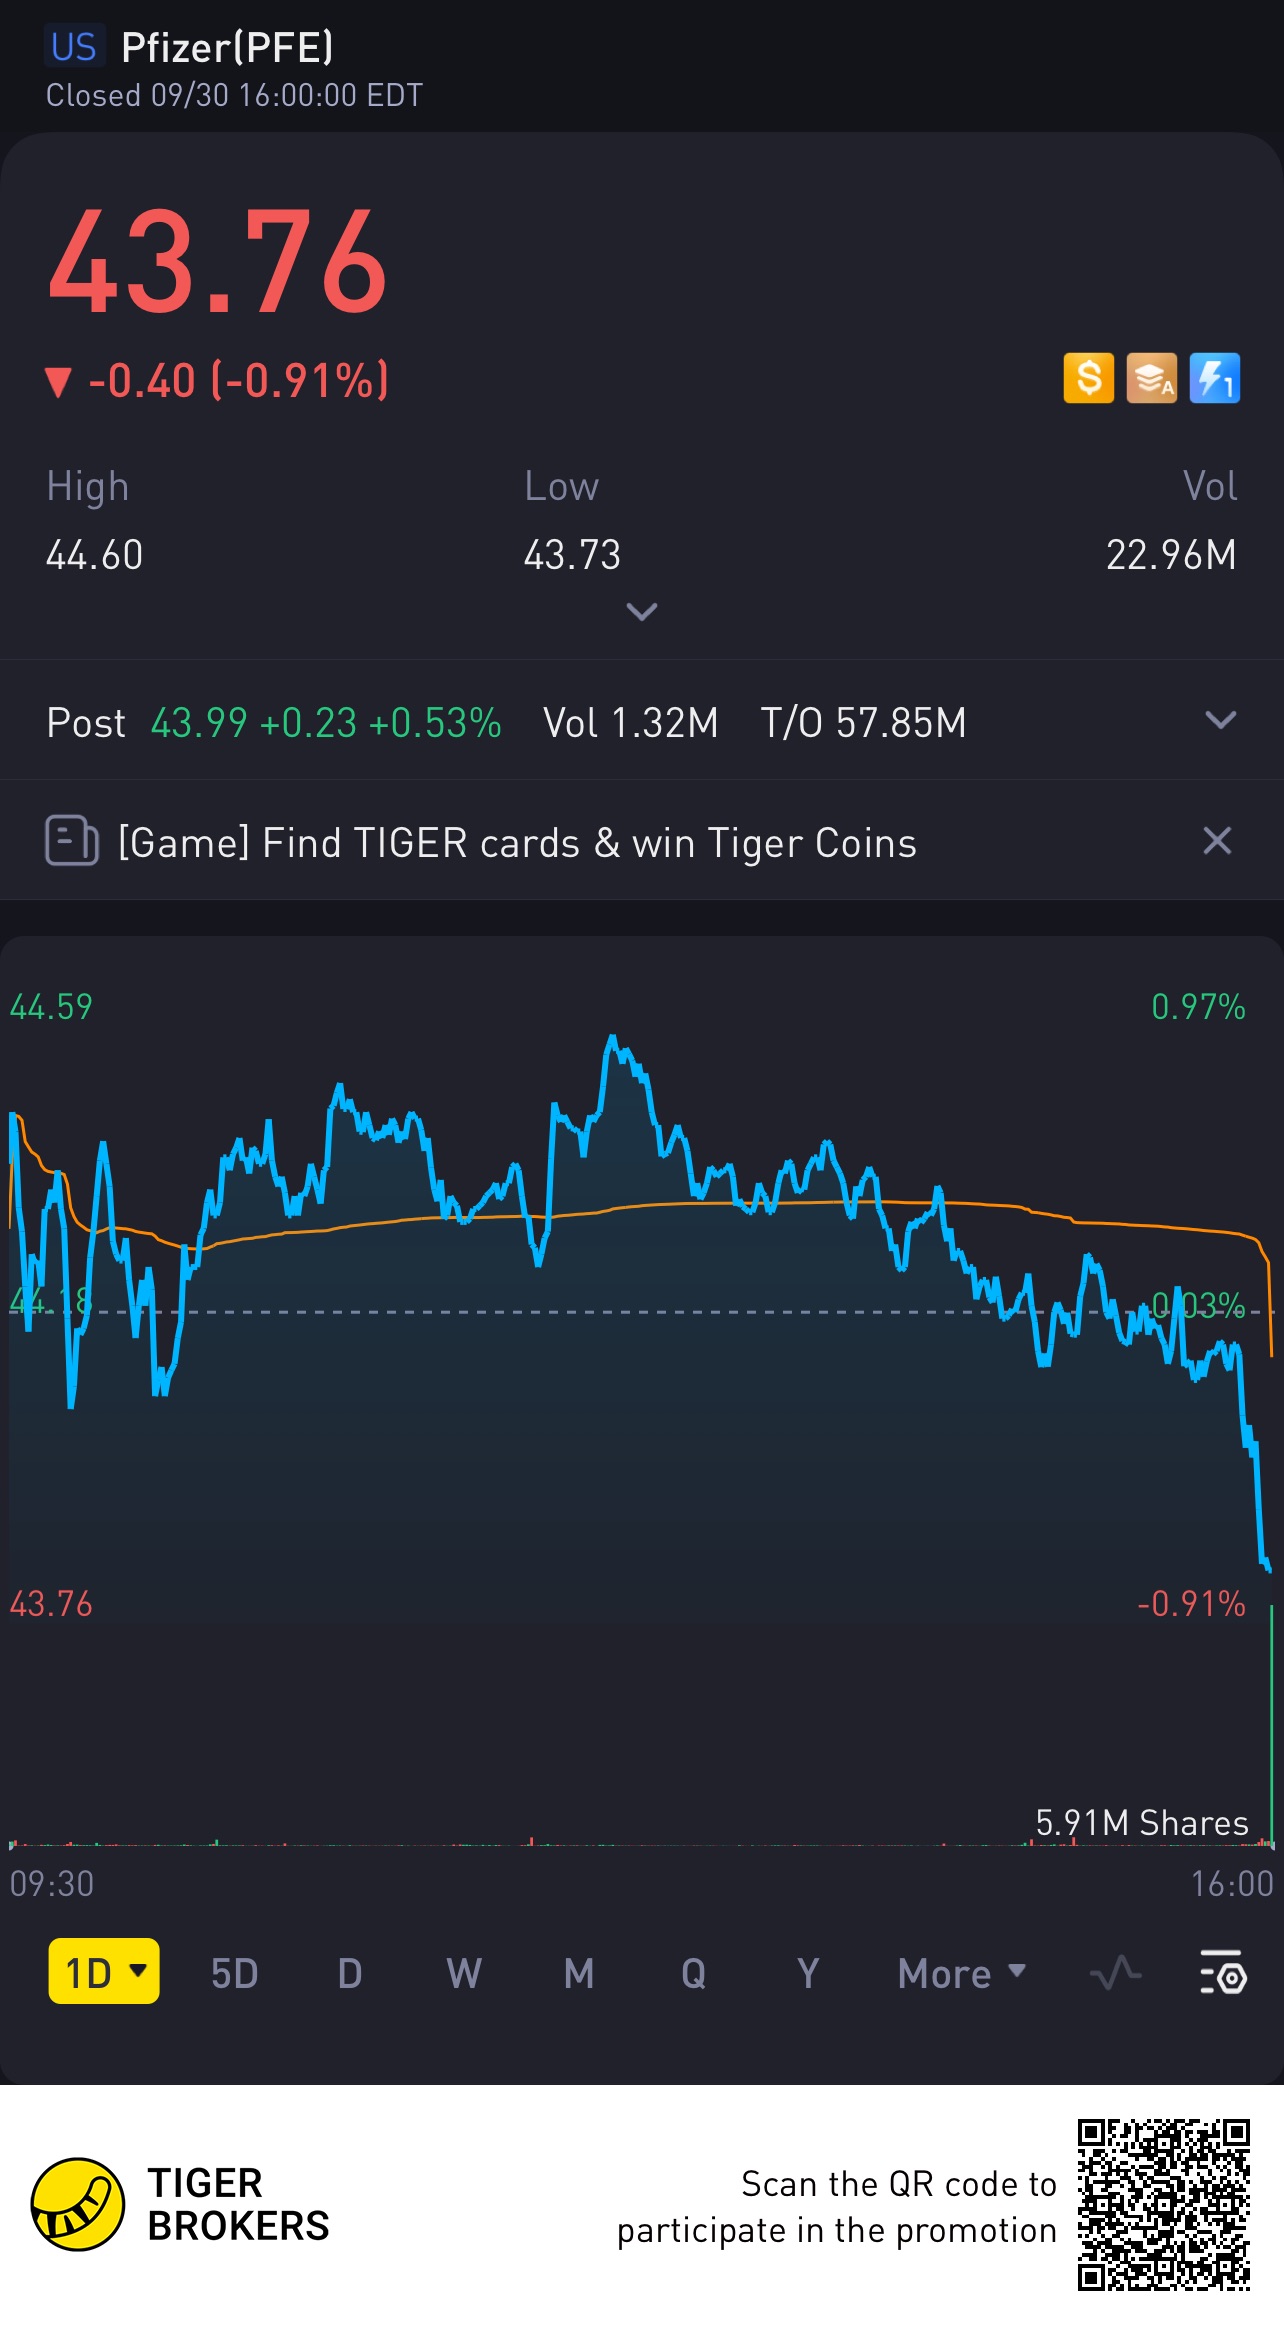This screenshot has width=1284, height=2325.
Task: Expand more stats chevron below Low
Action: [641, 611]
